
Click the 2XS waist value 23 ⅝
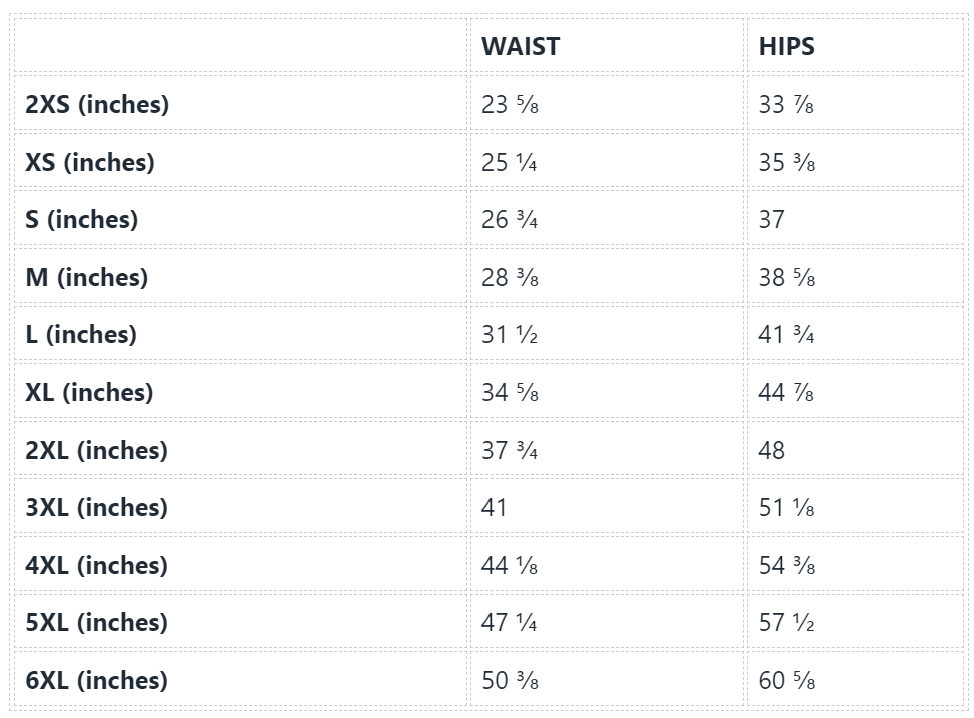[x=510, y=104]
